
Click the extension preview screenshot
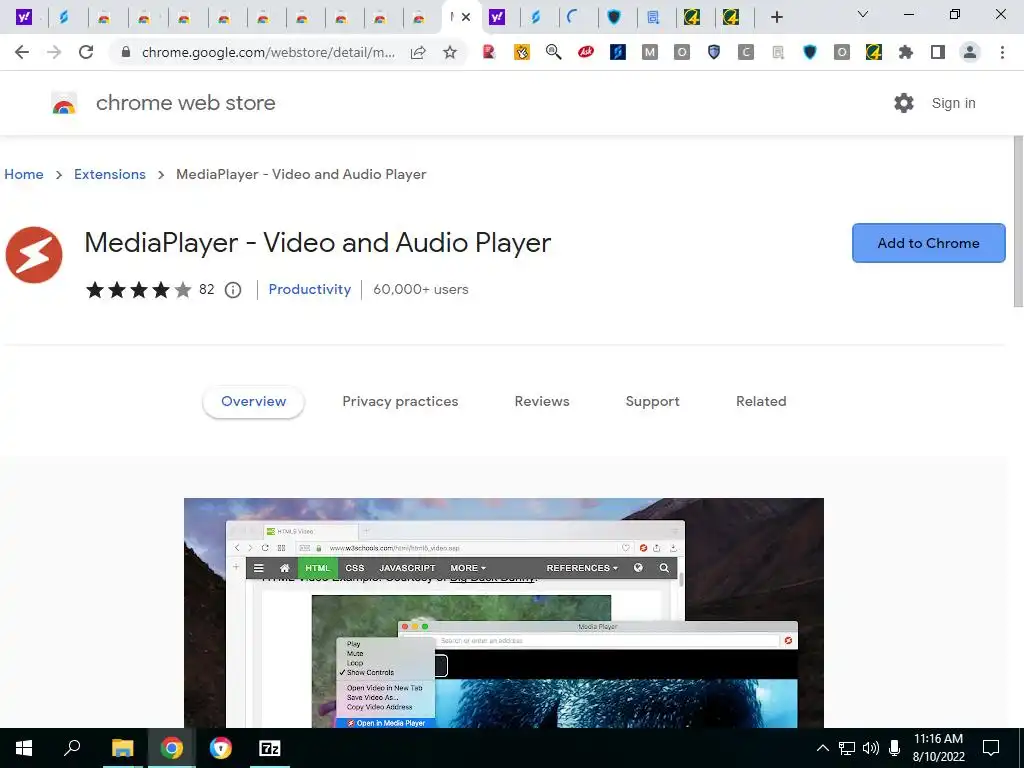click(x=504, y=613)
